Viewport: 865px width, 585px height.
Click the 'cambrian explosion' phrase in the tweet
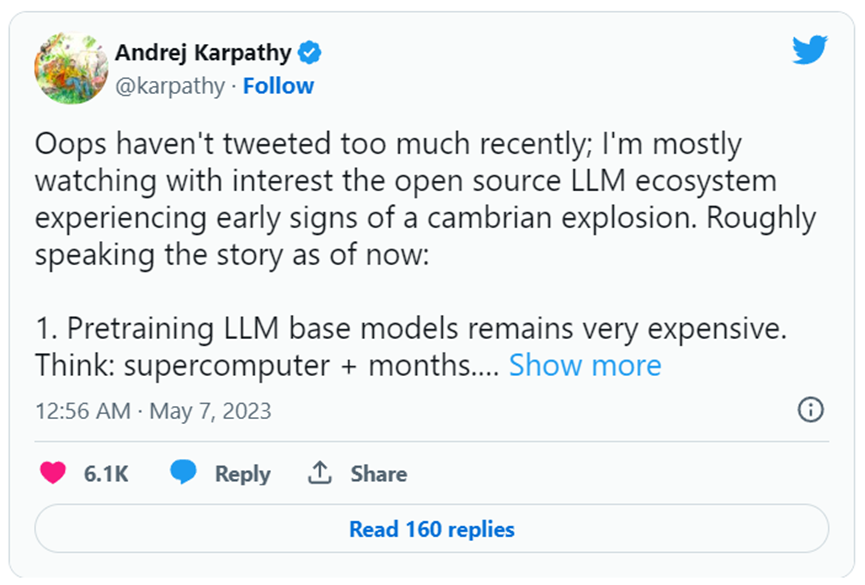562,218
